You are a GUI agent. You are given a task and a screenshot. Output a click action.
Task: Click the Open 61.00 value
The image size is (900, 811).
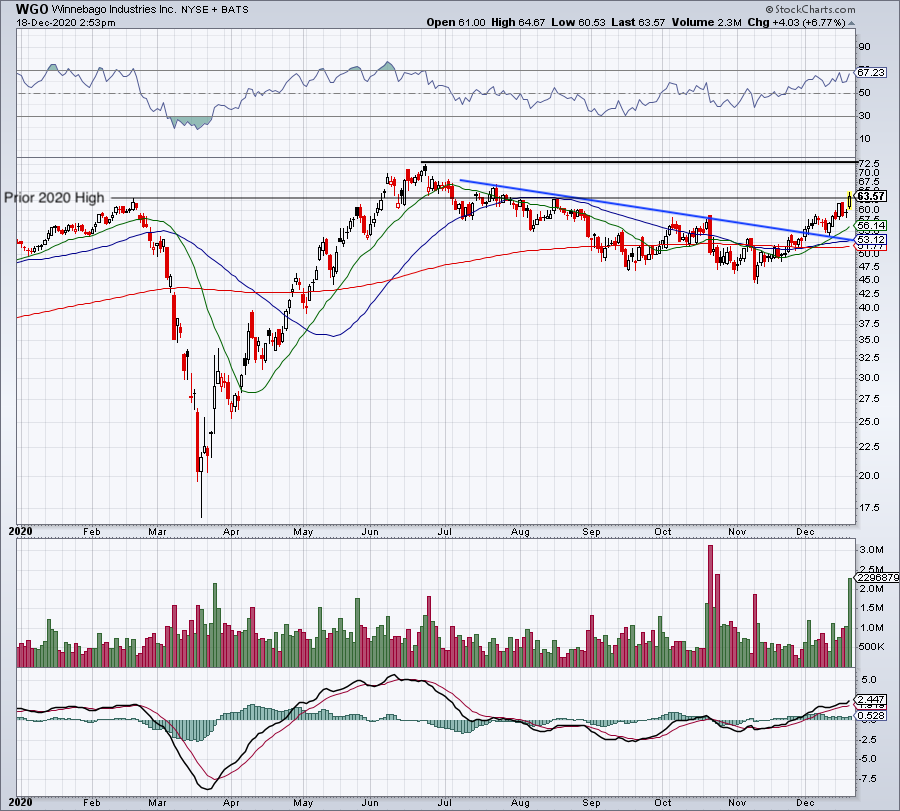(x=456, y=23)
